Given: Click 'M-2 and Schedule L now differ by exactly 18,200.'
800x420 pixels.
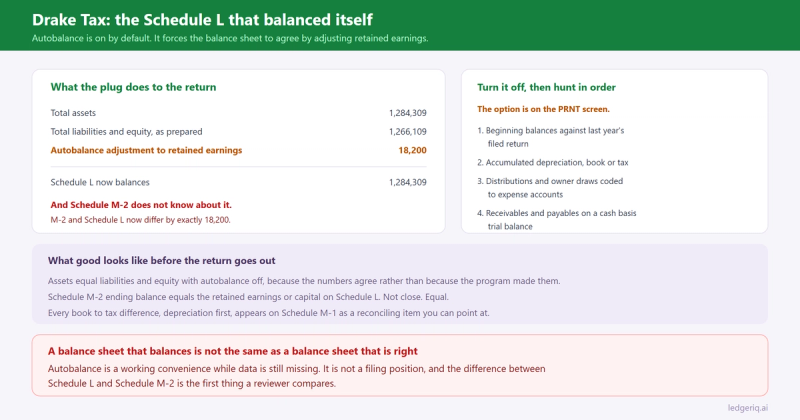Looking at the screenshot, I should (x=140, y=220).
